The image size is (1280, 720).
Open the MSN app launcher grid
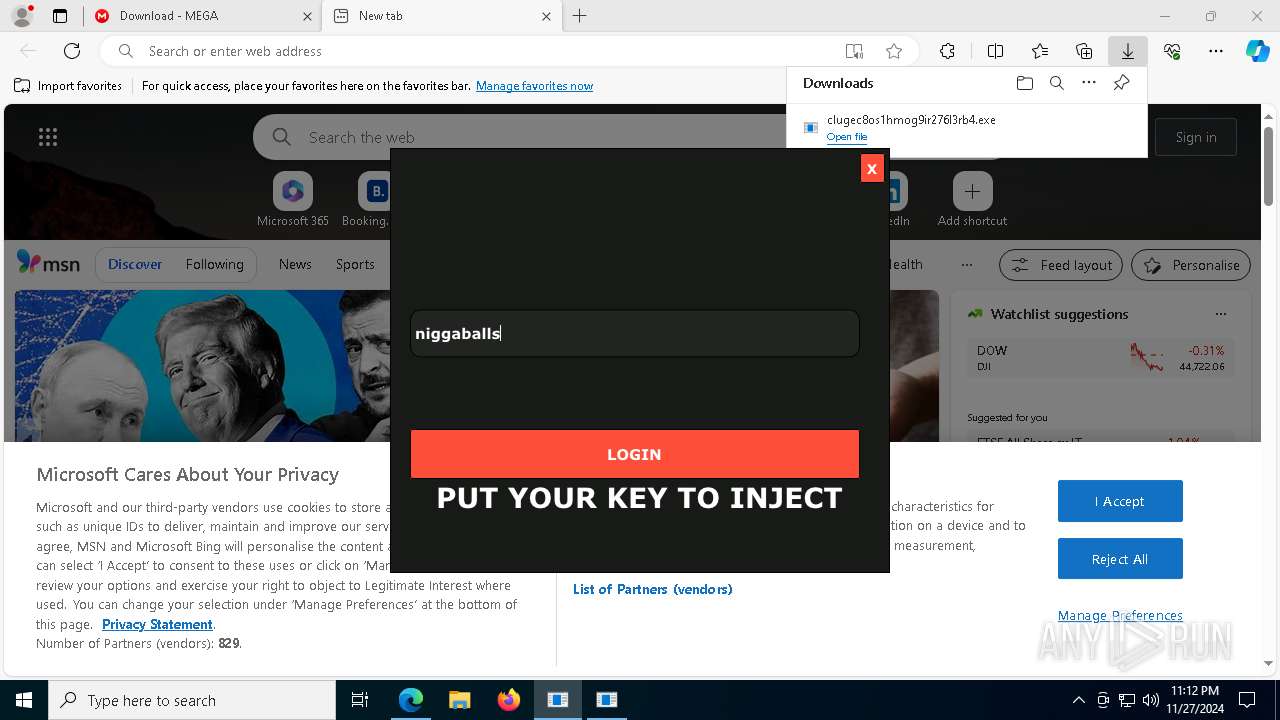[x=48, y=137]
